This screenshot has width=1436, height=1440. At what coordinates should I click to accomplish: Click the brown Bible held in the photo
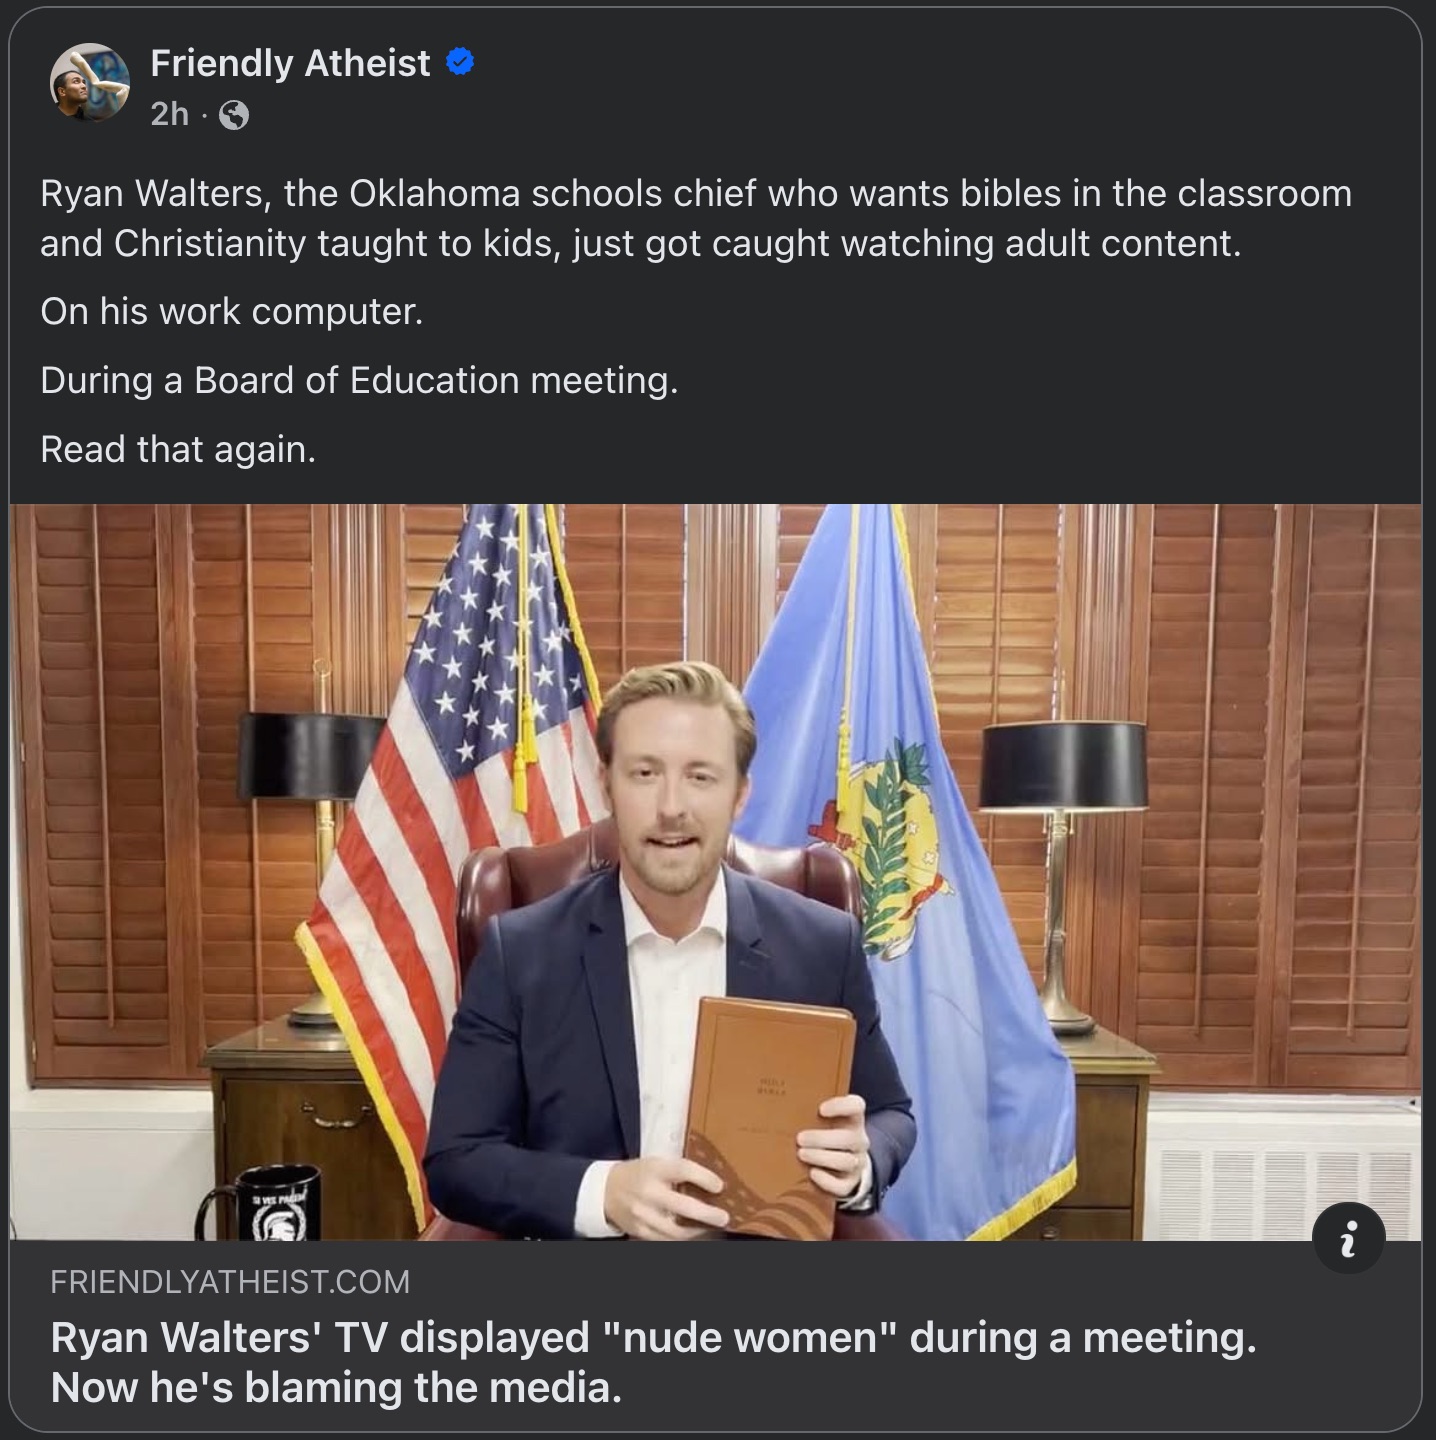[768, 1110]
